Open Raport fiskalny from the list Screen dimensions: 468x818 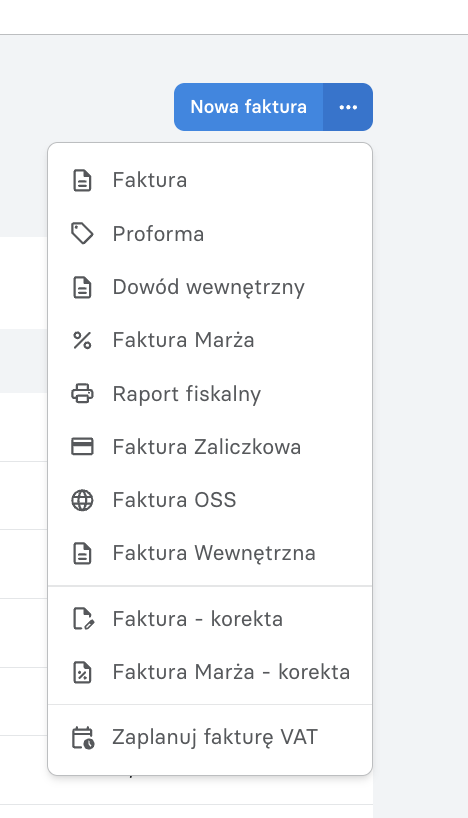click(x=210, y=393)
